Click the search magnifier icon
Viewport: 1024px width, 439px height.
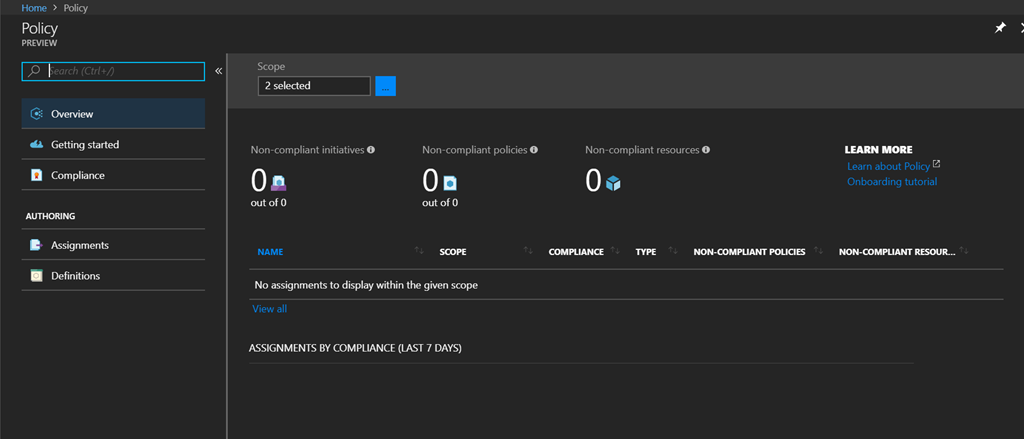(34, 71)
